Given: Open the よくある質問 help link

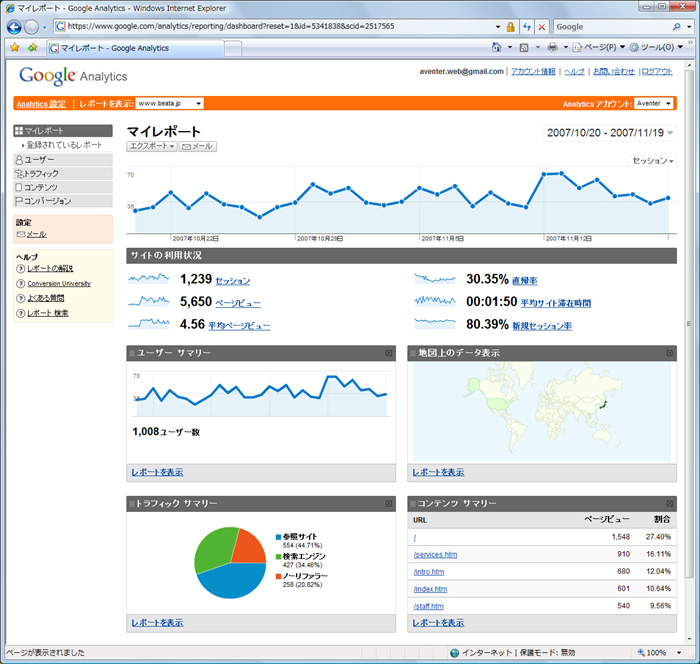Looking at the screenshot, I should coord(46,298).
